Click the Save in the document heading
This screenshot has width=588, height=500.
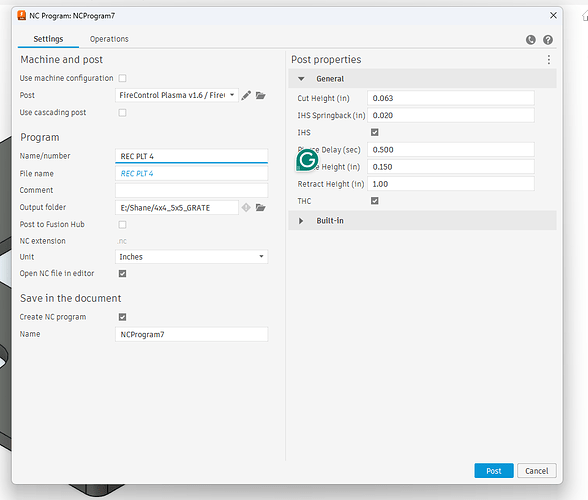70,298
